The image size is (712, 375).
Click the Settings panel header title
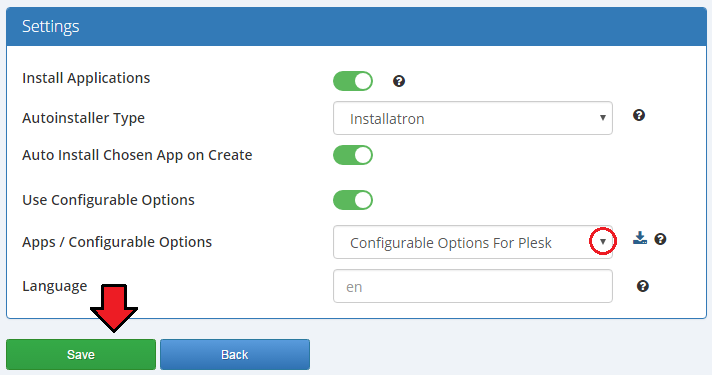pyautogui.click(x=51, y=26)
